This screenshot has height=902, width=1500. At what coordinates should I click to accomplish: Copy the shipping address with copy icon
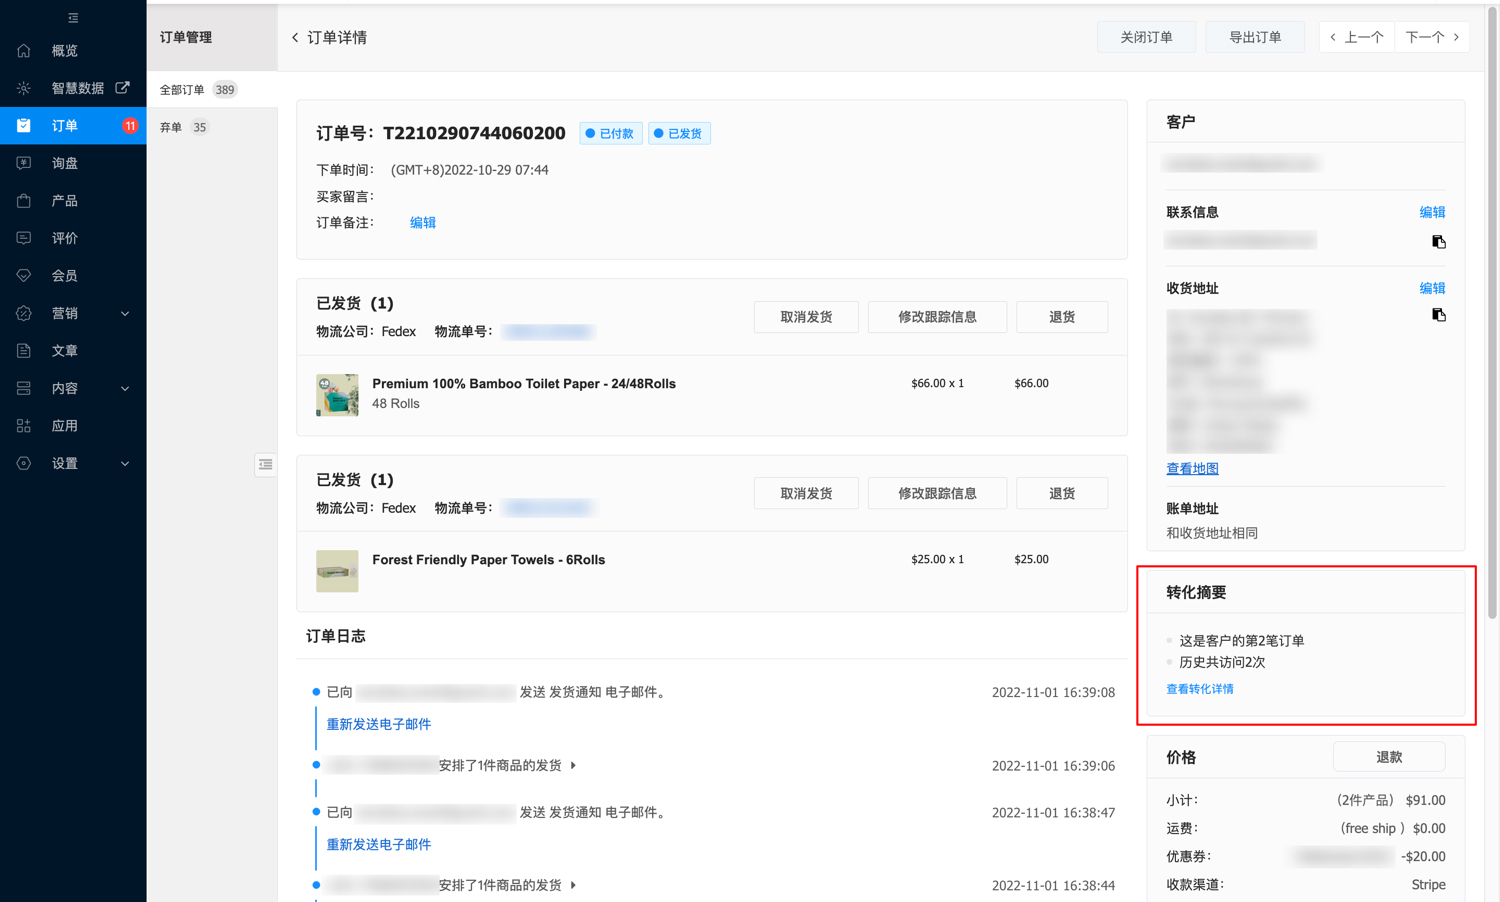coord(1438,315)
